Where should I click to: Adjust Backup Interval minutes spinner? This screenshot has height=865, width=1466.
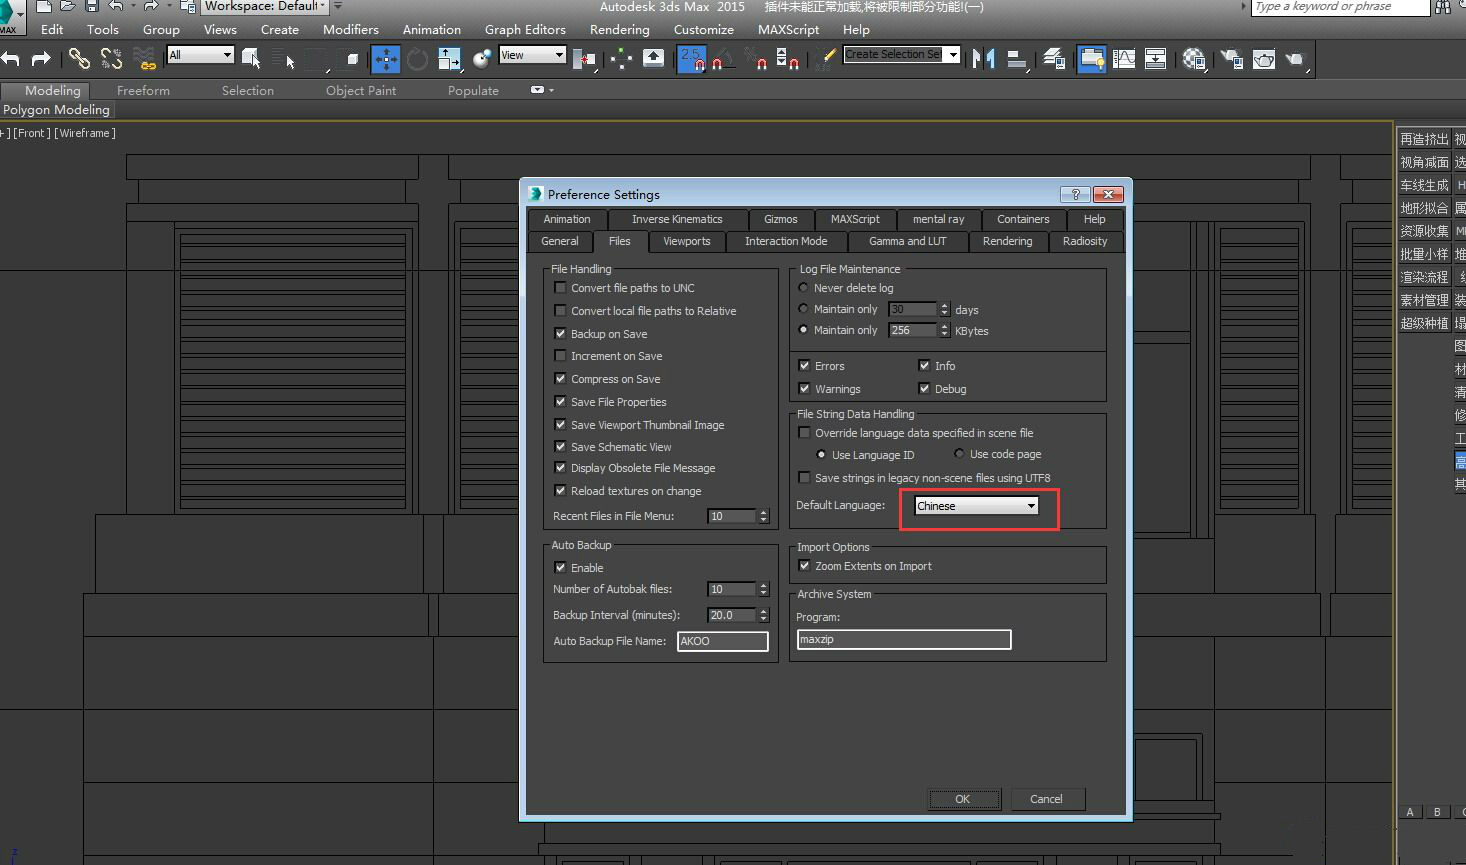click(764, 615)
